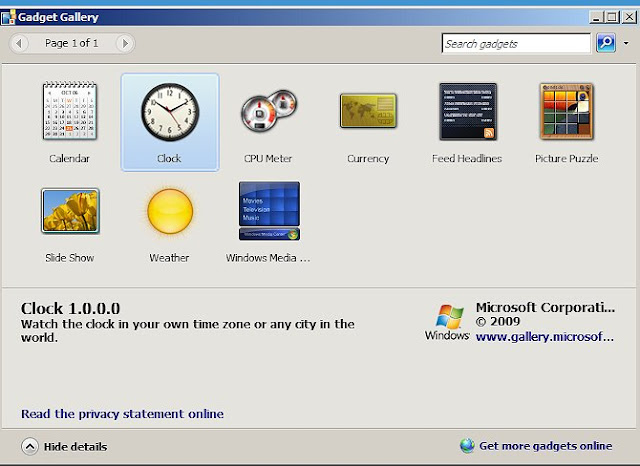The image size is (640, 466).
Task: Click the search magnifier button
Action: pos(606,43)
